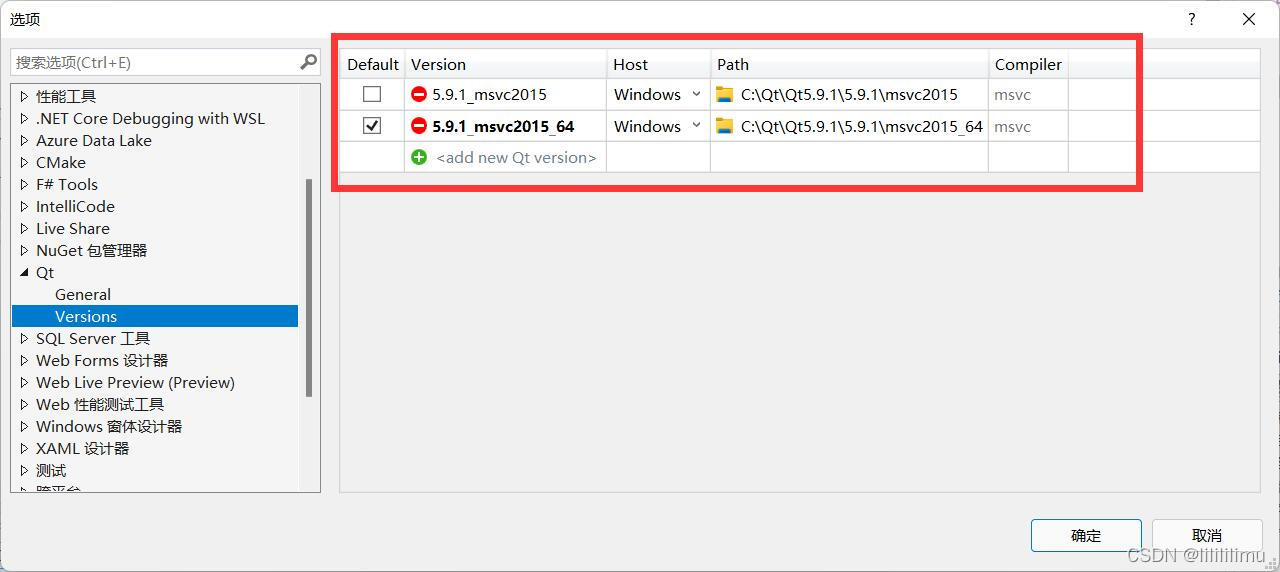Select the 测试 category

[x=51, y=470]
